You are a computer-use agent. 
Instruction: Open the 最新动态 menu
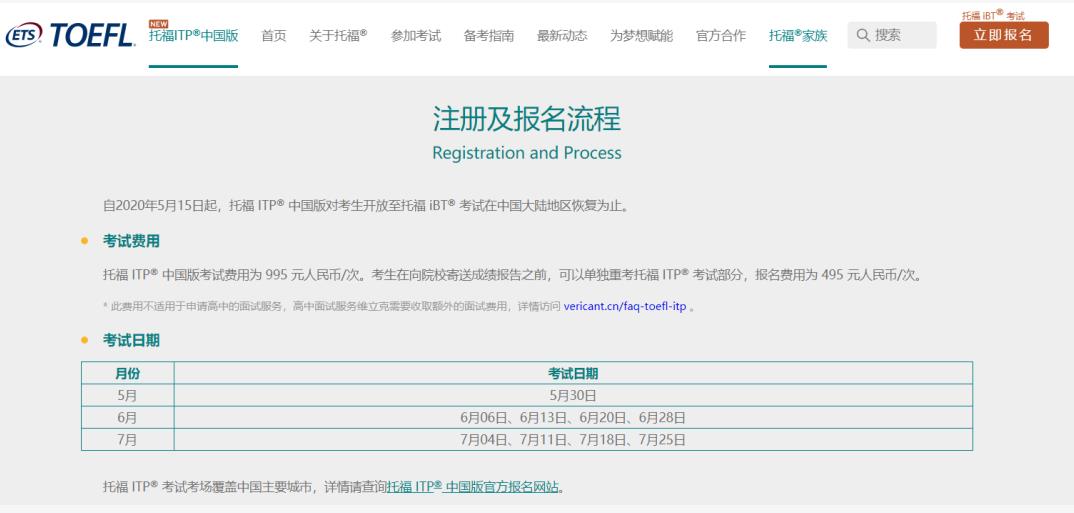[x=562, y=36]
